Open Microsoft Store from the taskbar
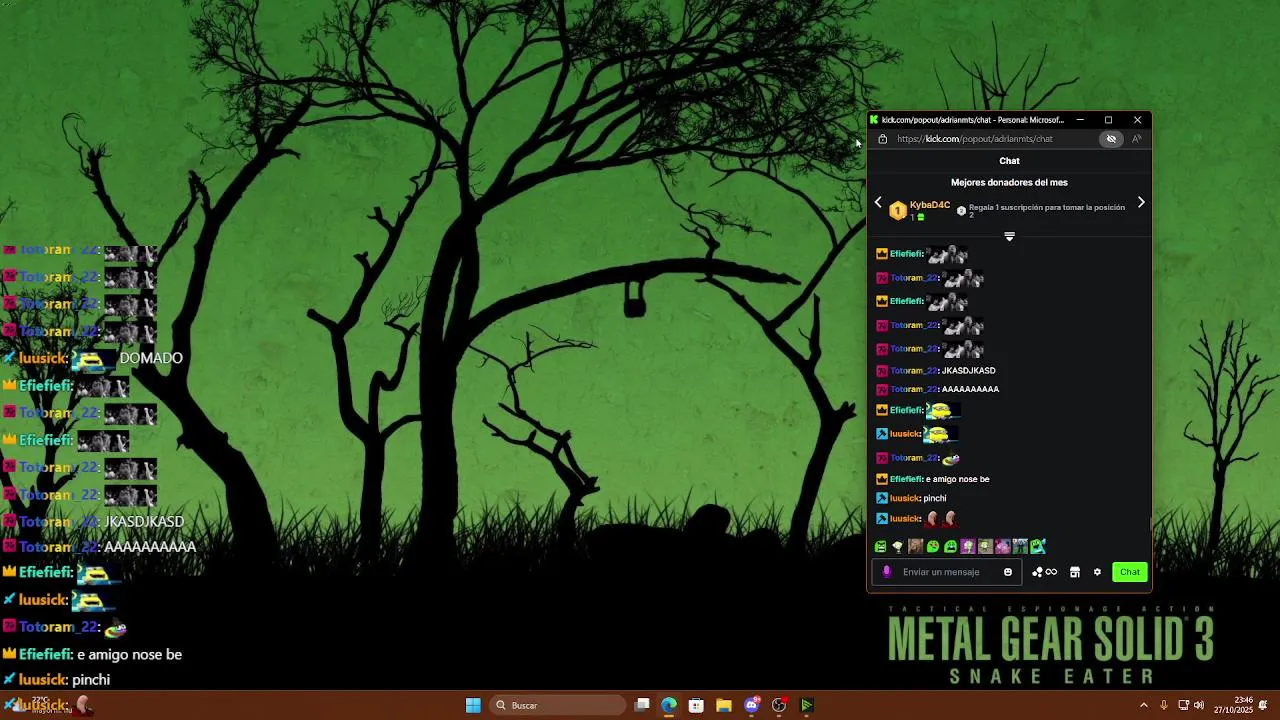 (696, 705)
